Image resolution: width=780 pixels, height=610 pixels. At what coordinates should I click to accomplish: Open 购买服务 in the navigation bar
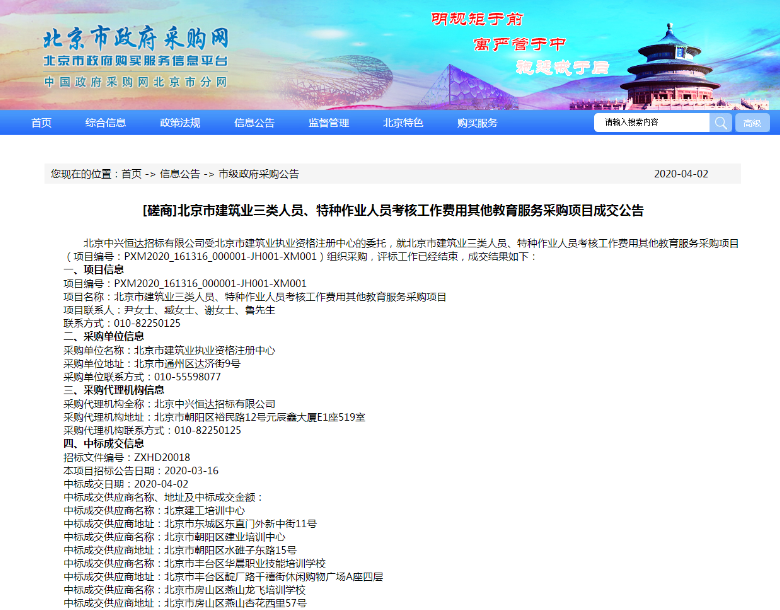click(477, 123)
